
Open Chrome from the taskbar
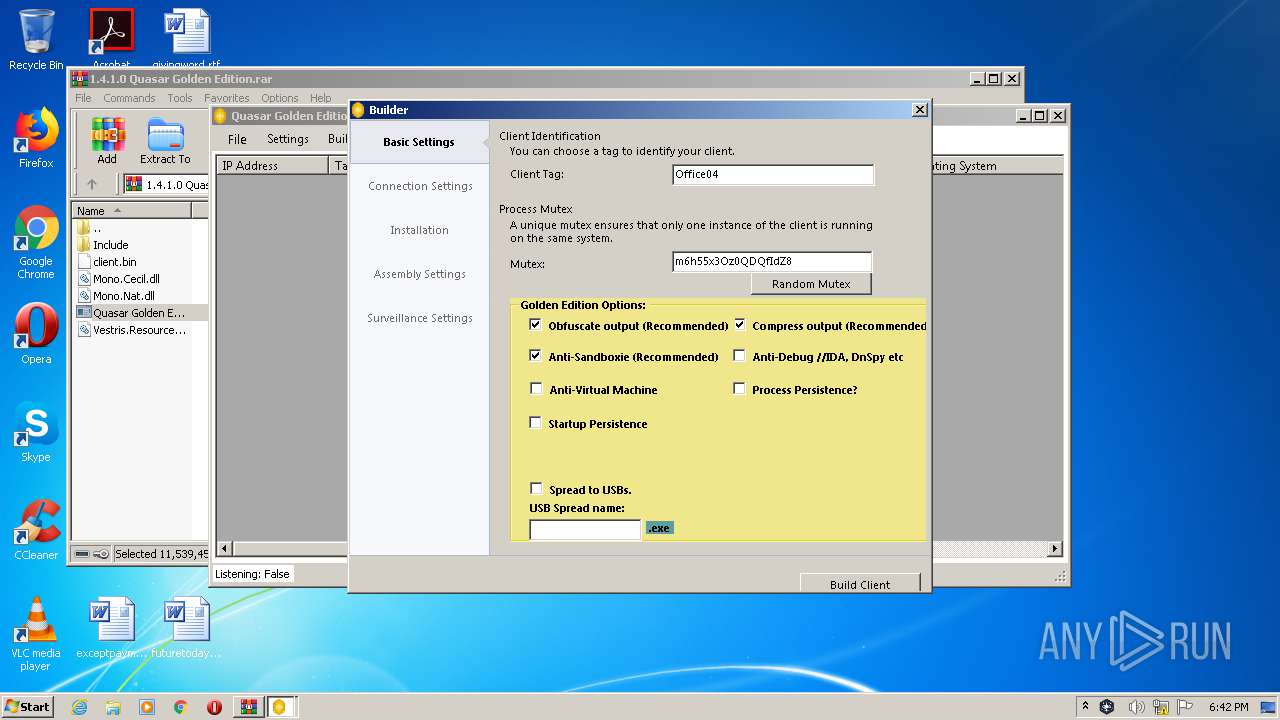pyautogui.click(x=181, y=707)
